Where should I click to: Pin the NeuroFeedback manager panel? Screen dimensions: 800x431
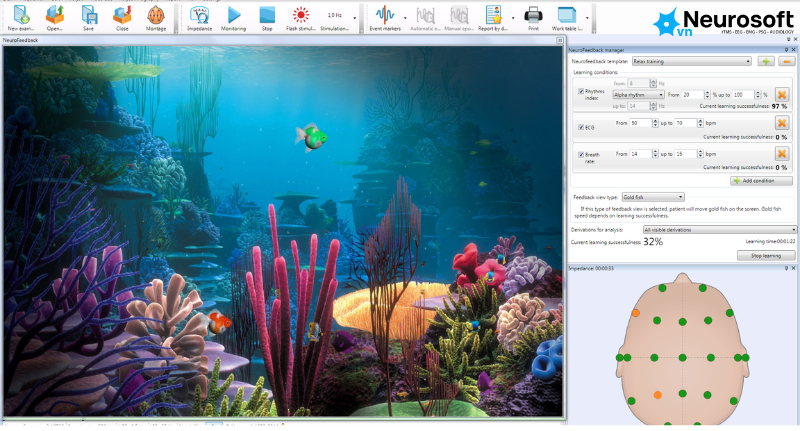[786, 49]
